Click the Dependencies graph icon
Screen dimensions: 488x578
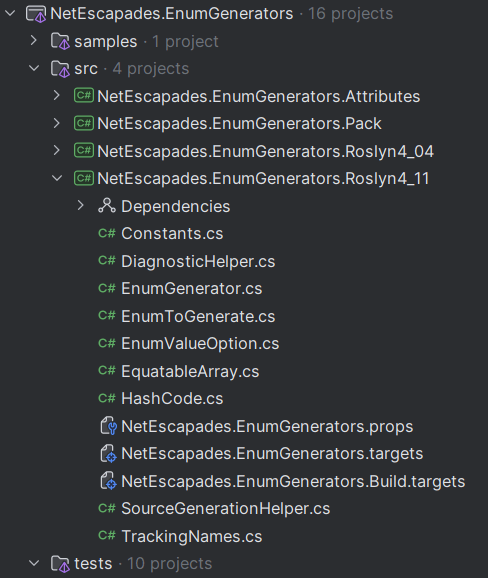(x=107, y=206)
